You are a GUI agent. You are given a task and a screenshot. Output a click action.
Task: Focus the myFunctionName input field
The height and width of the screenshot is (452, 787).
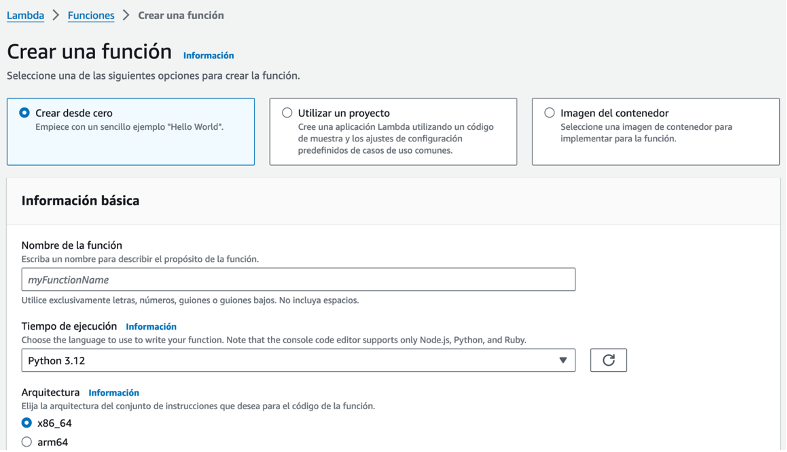[298, 279]
